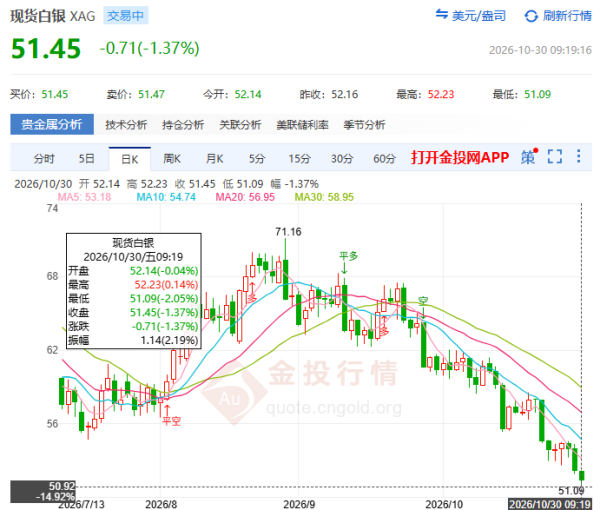Click the 现货白银 XAG title
Screen dimensions: 600x510
click(52, 16)
